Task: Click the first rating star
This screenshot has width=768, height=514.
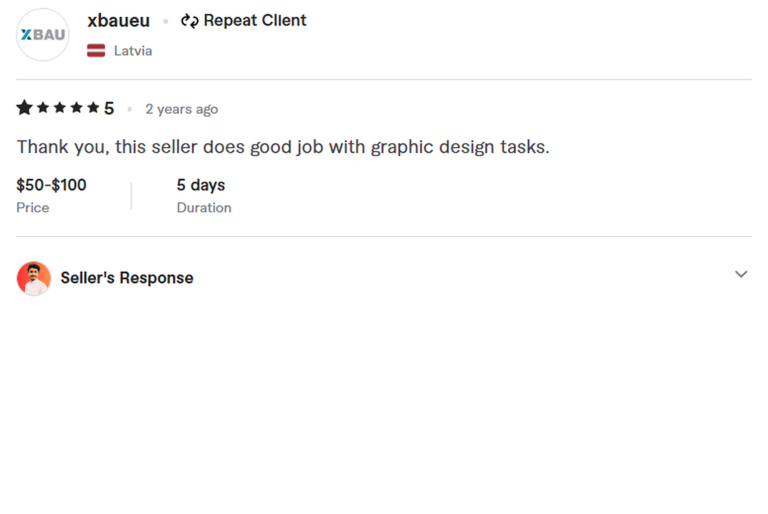Action: [24, 107]
